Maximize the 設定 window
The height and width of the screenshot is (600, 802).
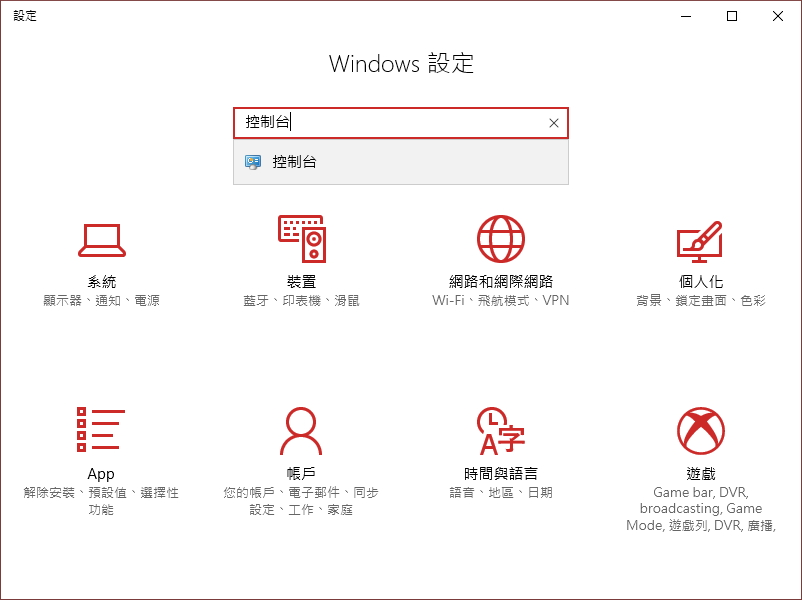[732, 16]
